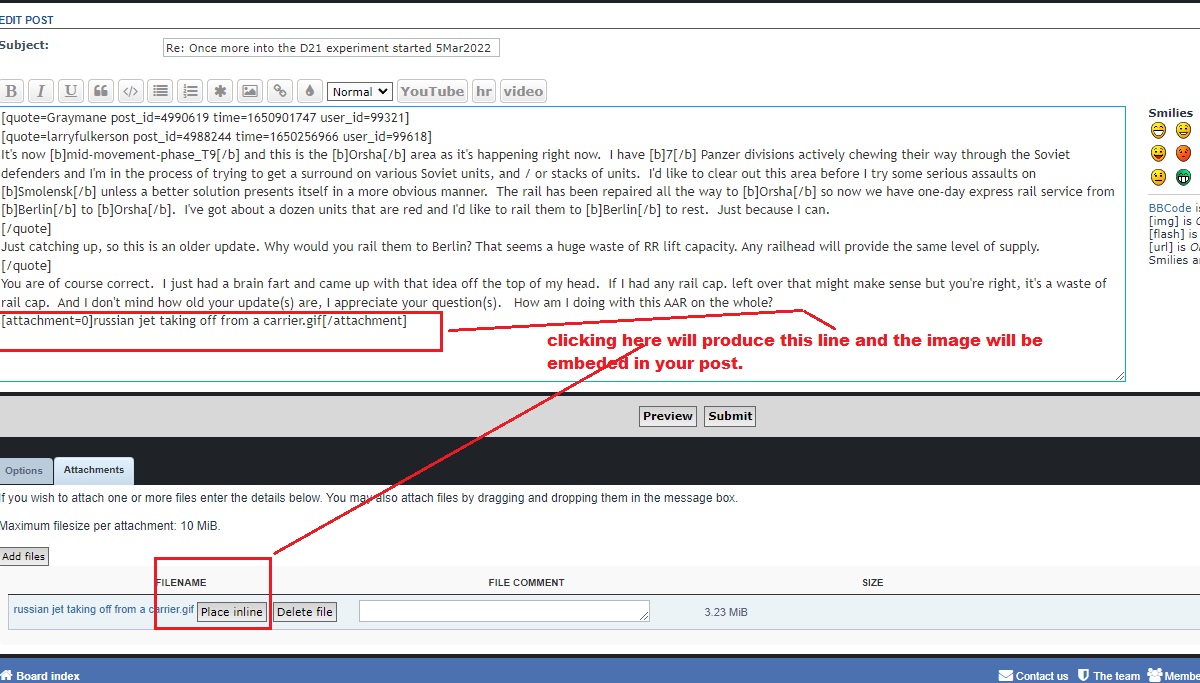Open the russian jet gif attachment link
The image size is (1200, 683).
pos(104,609)
